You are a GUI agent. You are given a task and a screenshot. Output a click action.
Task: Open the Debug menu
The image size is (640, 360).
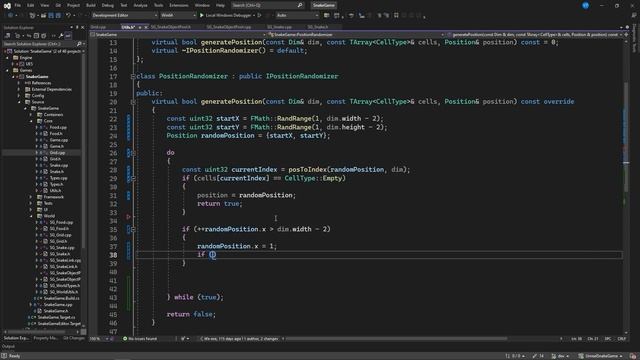(108, 5)
